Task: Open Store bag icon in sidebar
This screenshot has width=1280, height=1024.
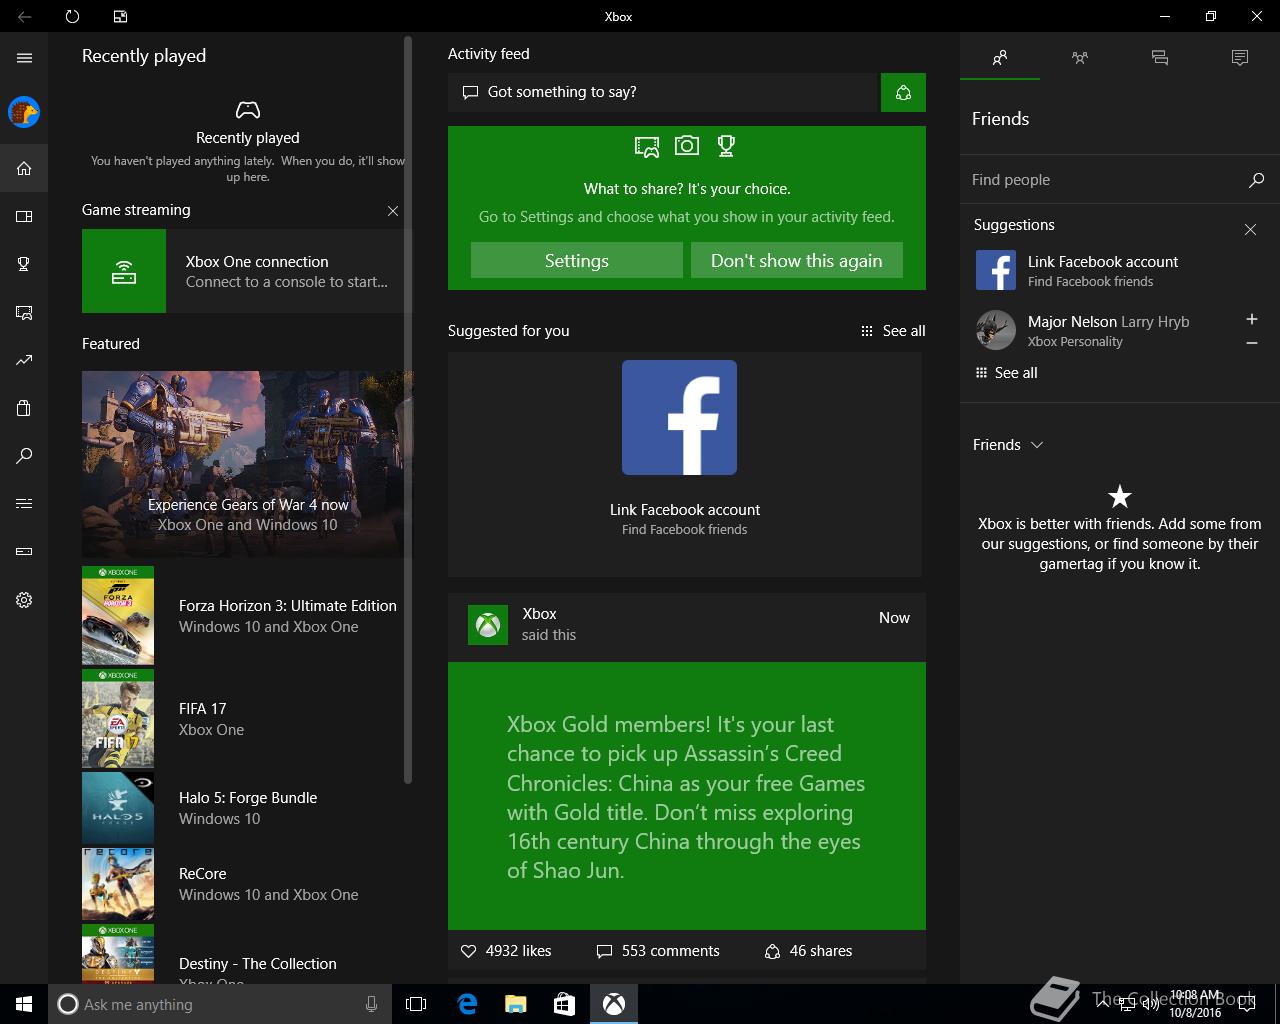Action: (24, 408)
